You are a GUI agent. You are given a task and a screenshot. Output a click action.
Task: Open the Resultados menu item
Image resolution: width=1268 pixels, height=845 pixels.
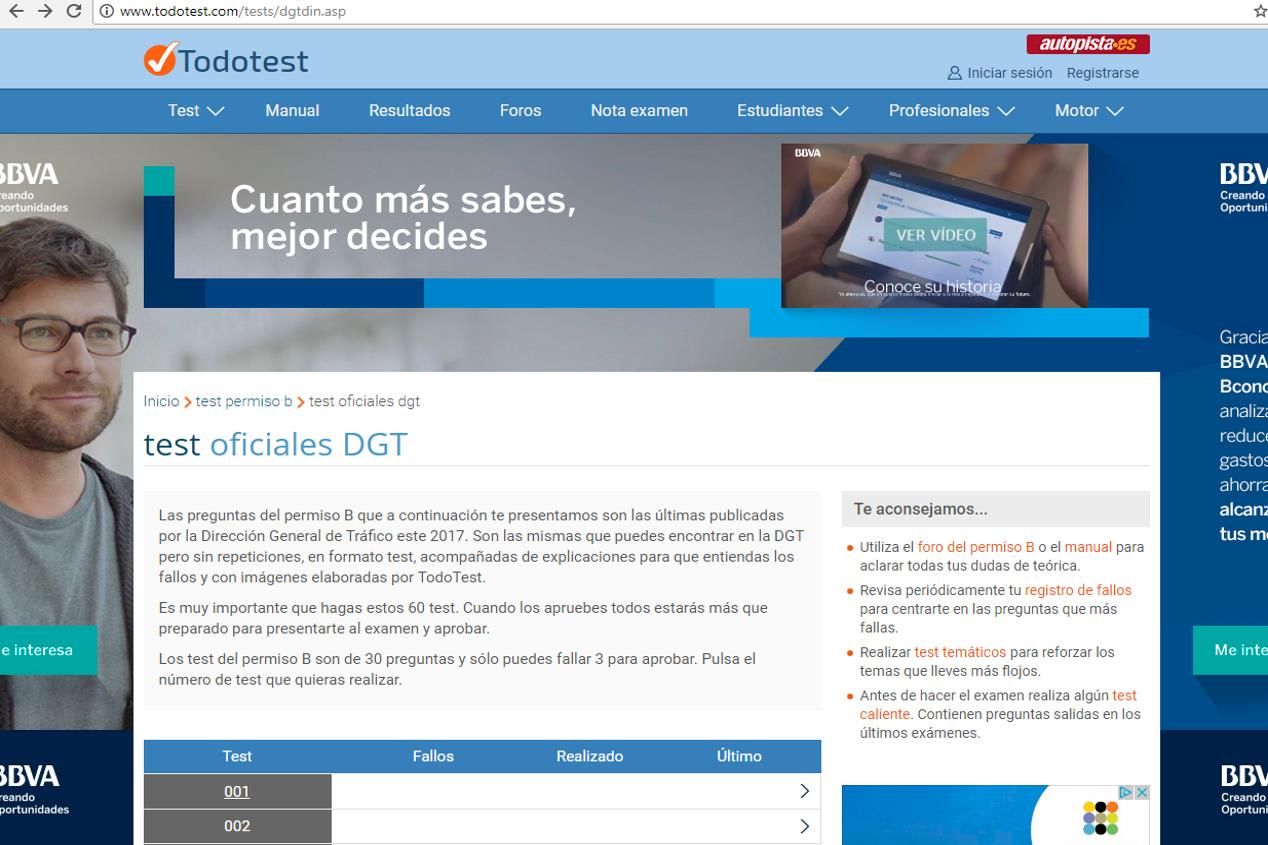(409, 111)
